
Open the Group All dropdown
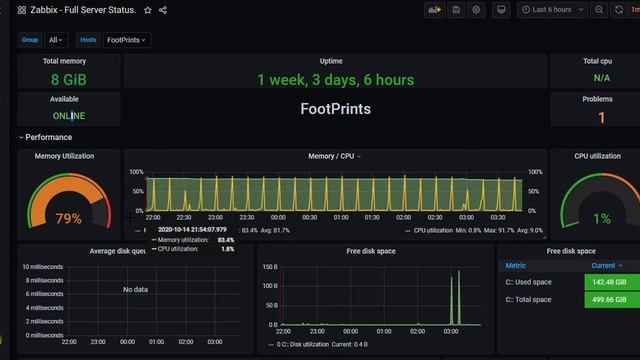point(56,40)
